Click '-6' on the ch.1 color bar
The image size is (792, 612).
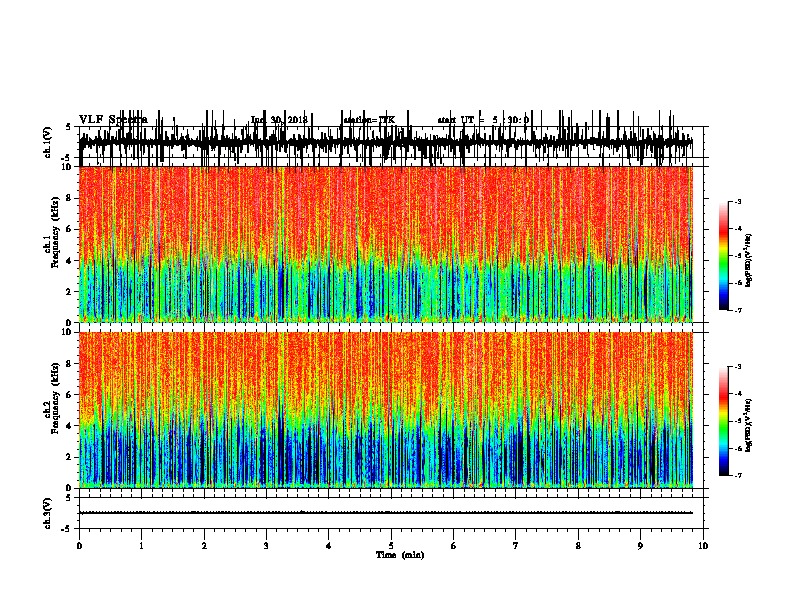coord(737,283)
